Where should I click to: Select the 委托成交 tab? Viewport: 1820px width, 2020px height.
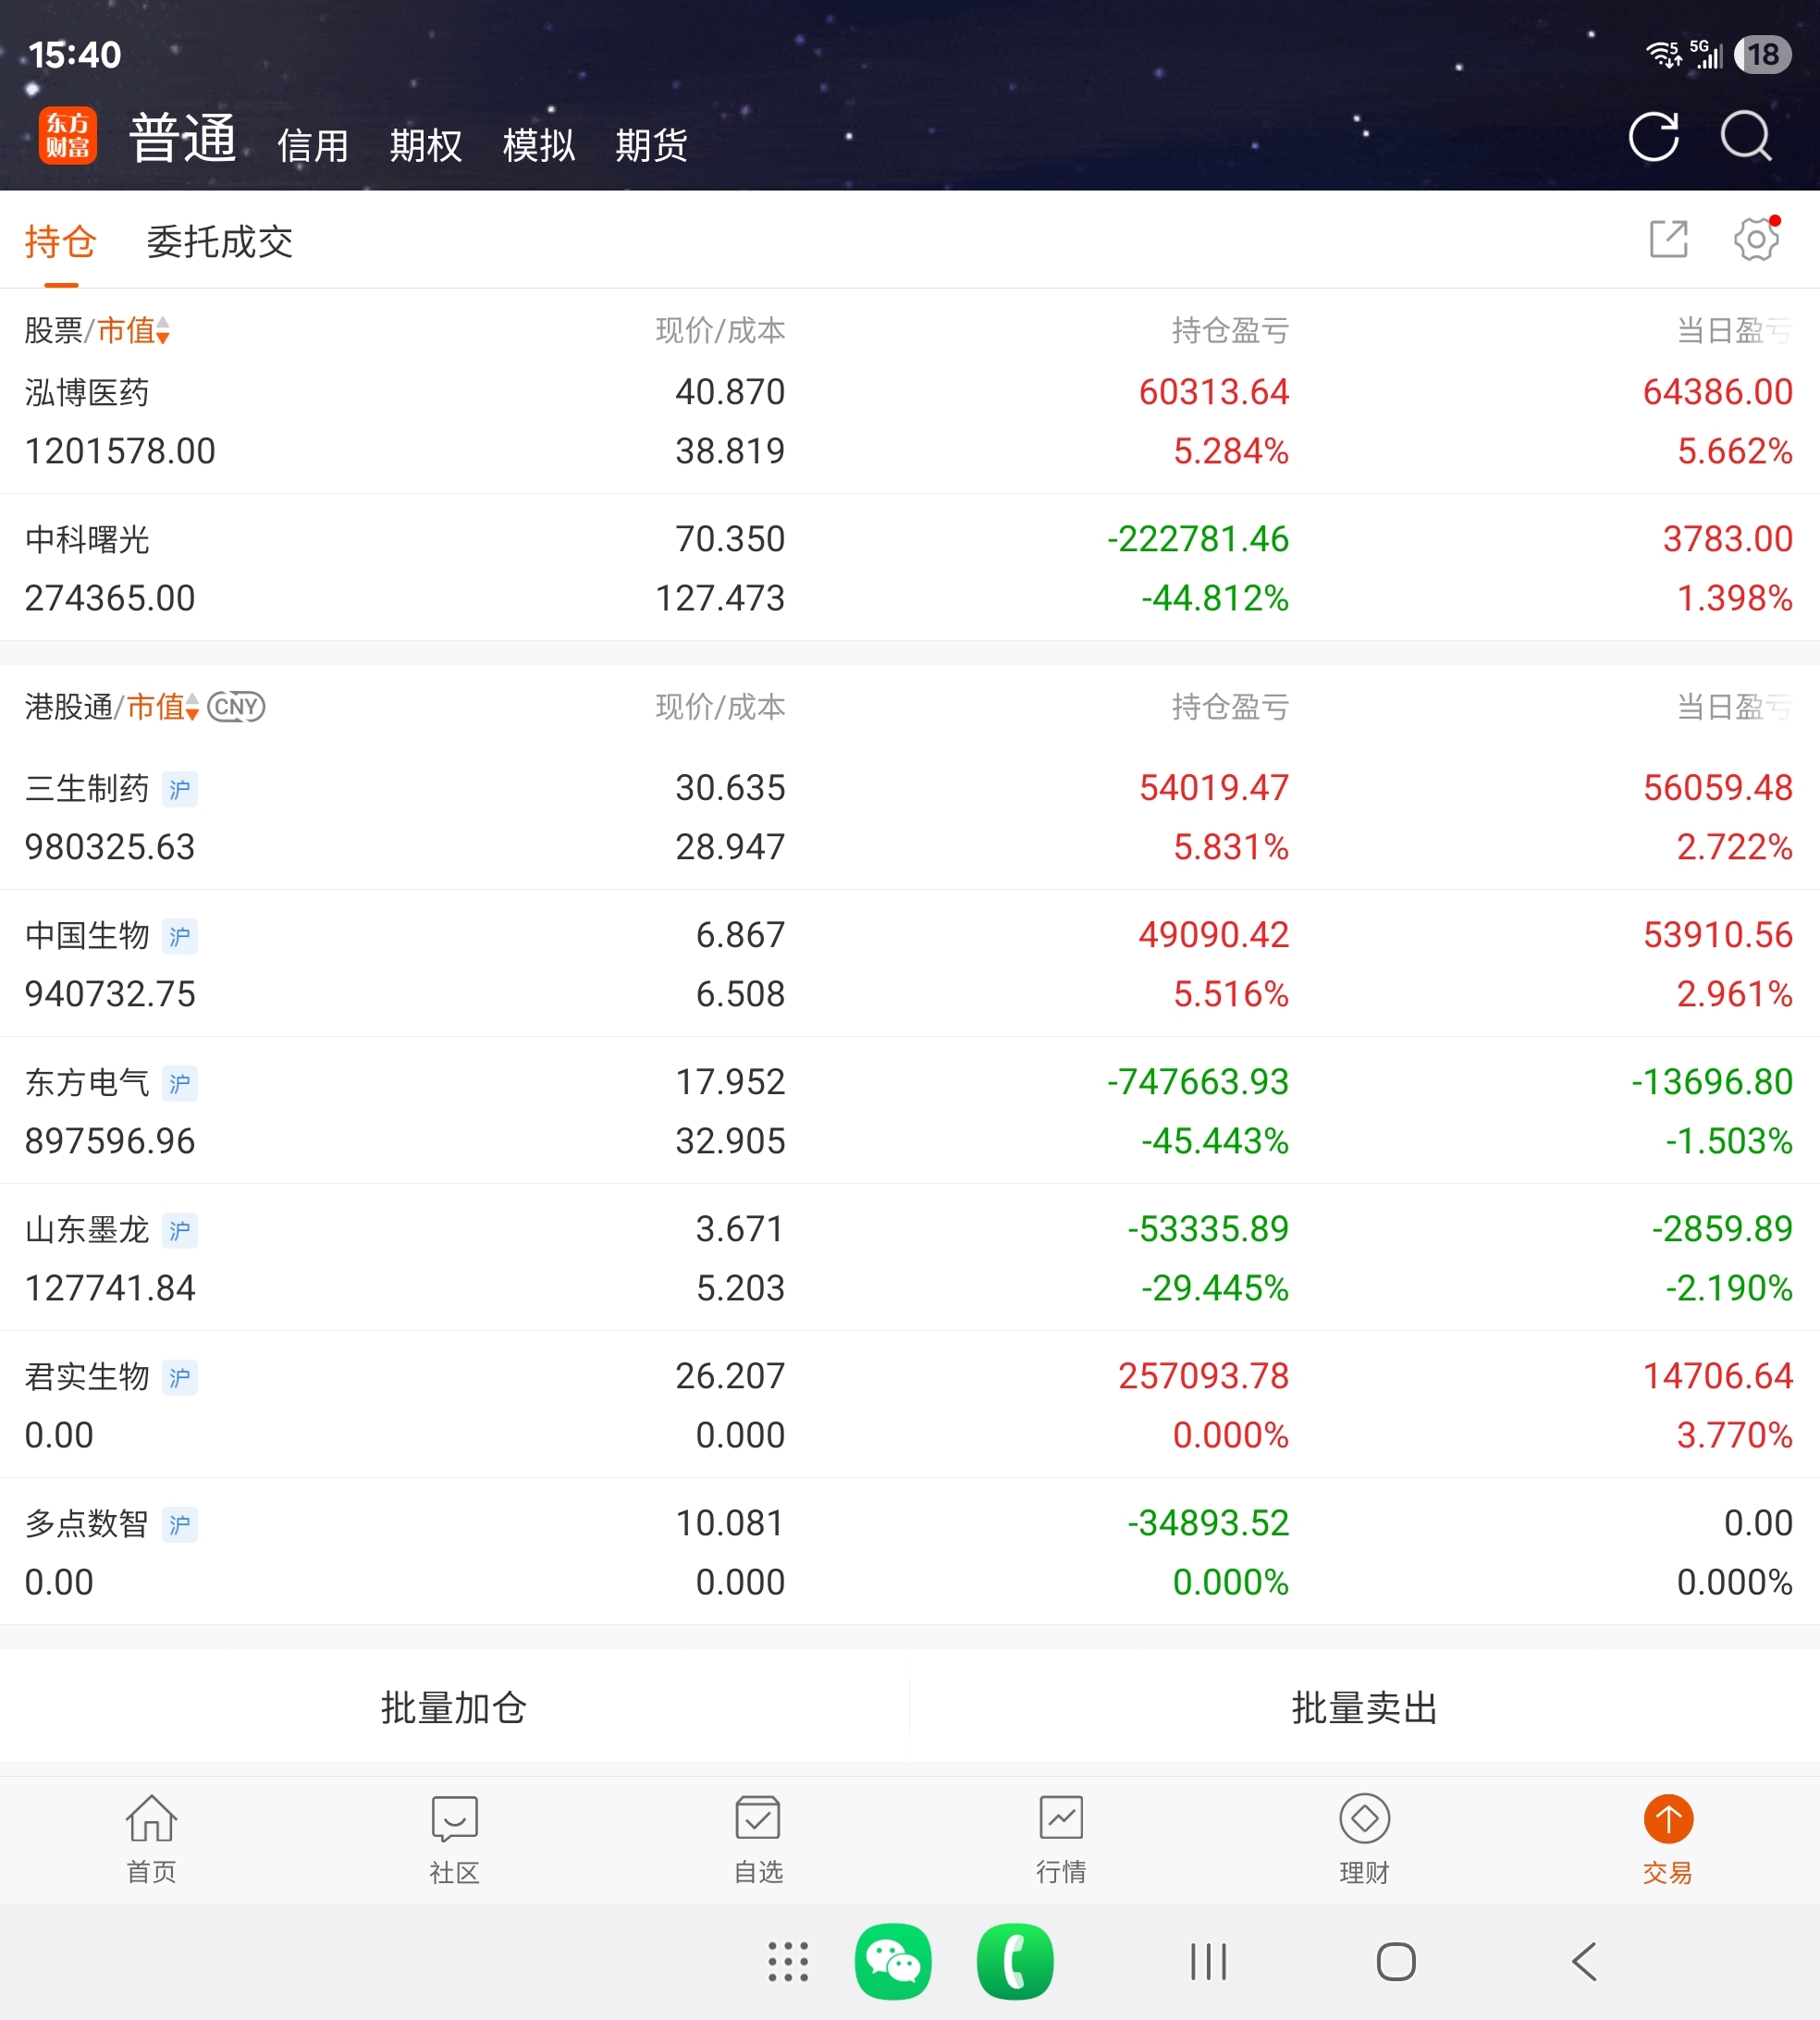(x=220, y=242)
